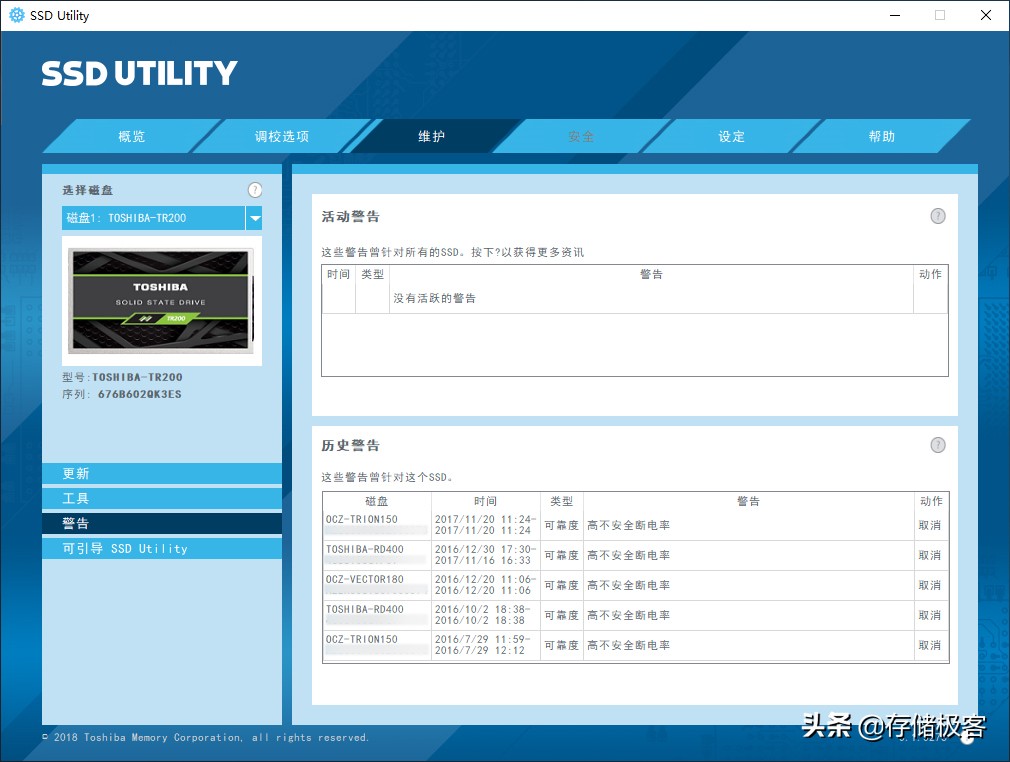Click the help icon beside 选择磁盘
The width and height of the screenshot is (1010, 762).
pyautogui.click(x=255, y=190)
